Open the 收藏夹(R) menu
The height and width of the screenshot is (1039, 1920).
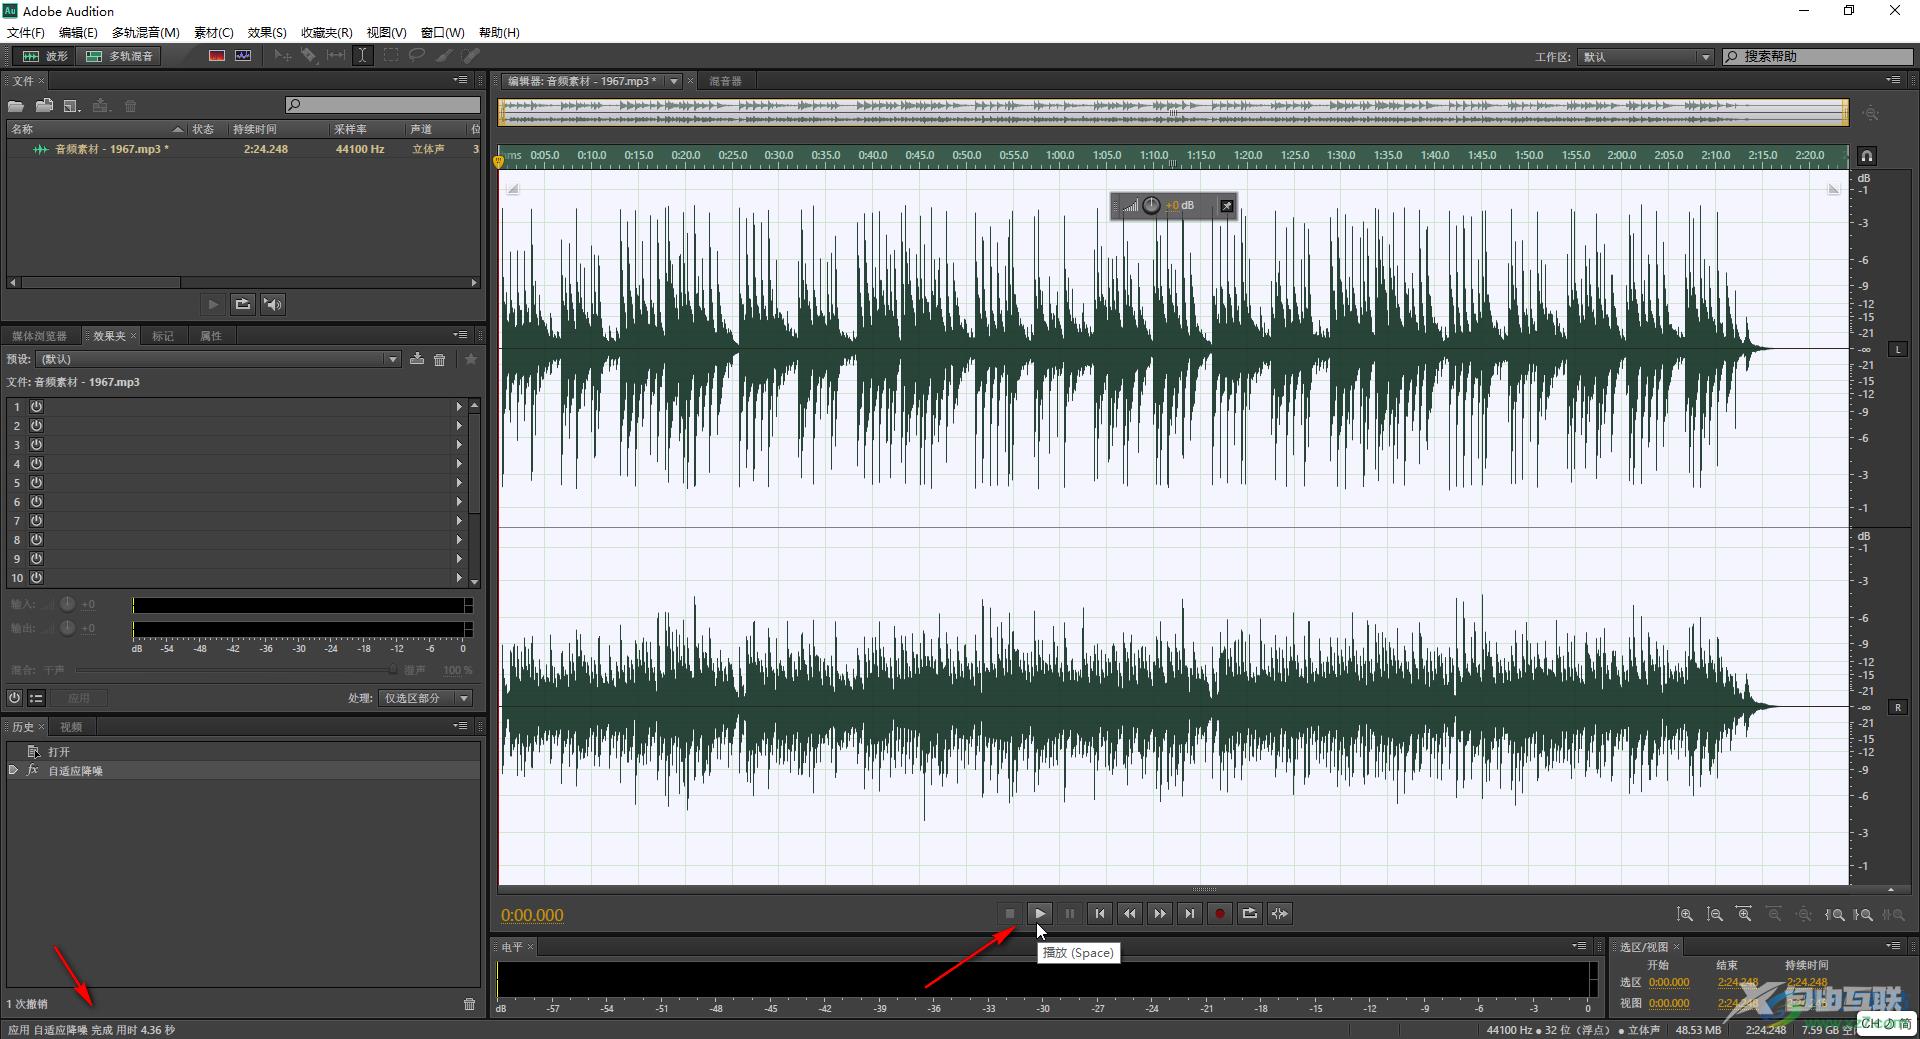327,32
